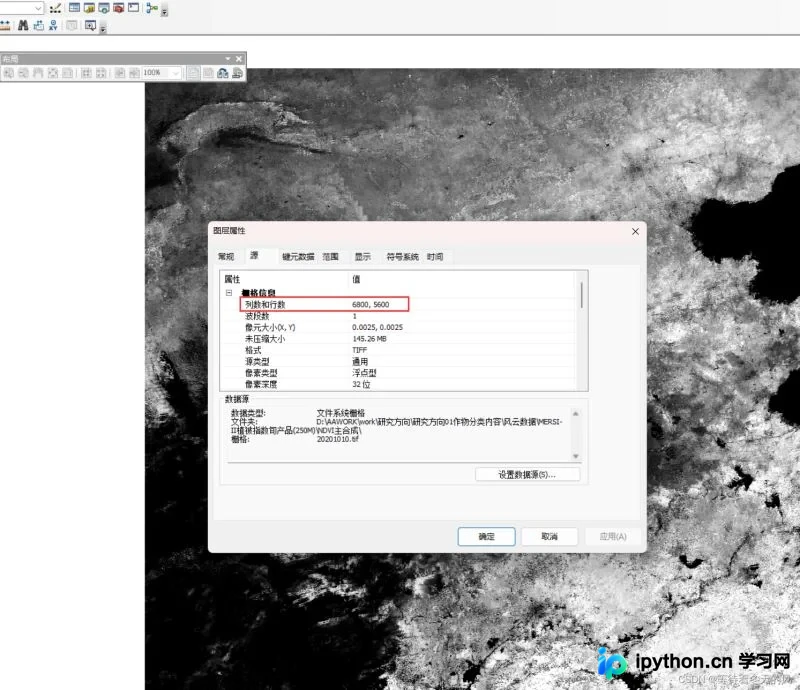The image size is (800, 690).
Task: Open the 显示 tab
Action: pyautogui.click(x=363, y=257)
